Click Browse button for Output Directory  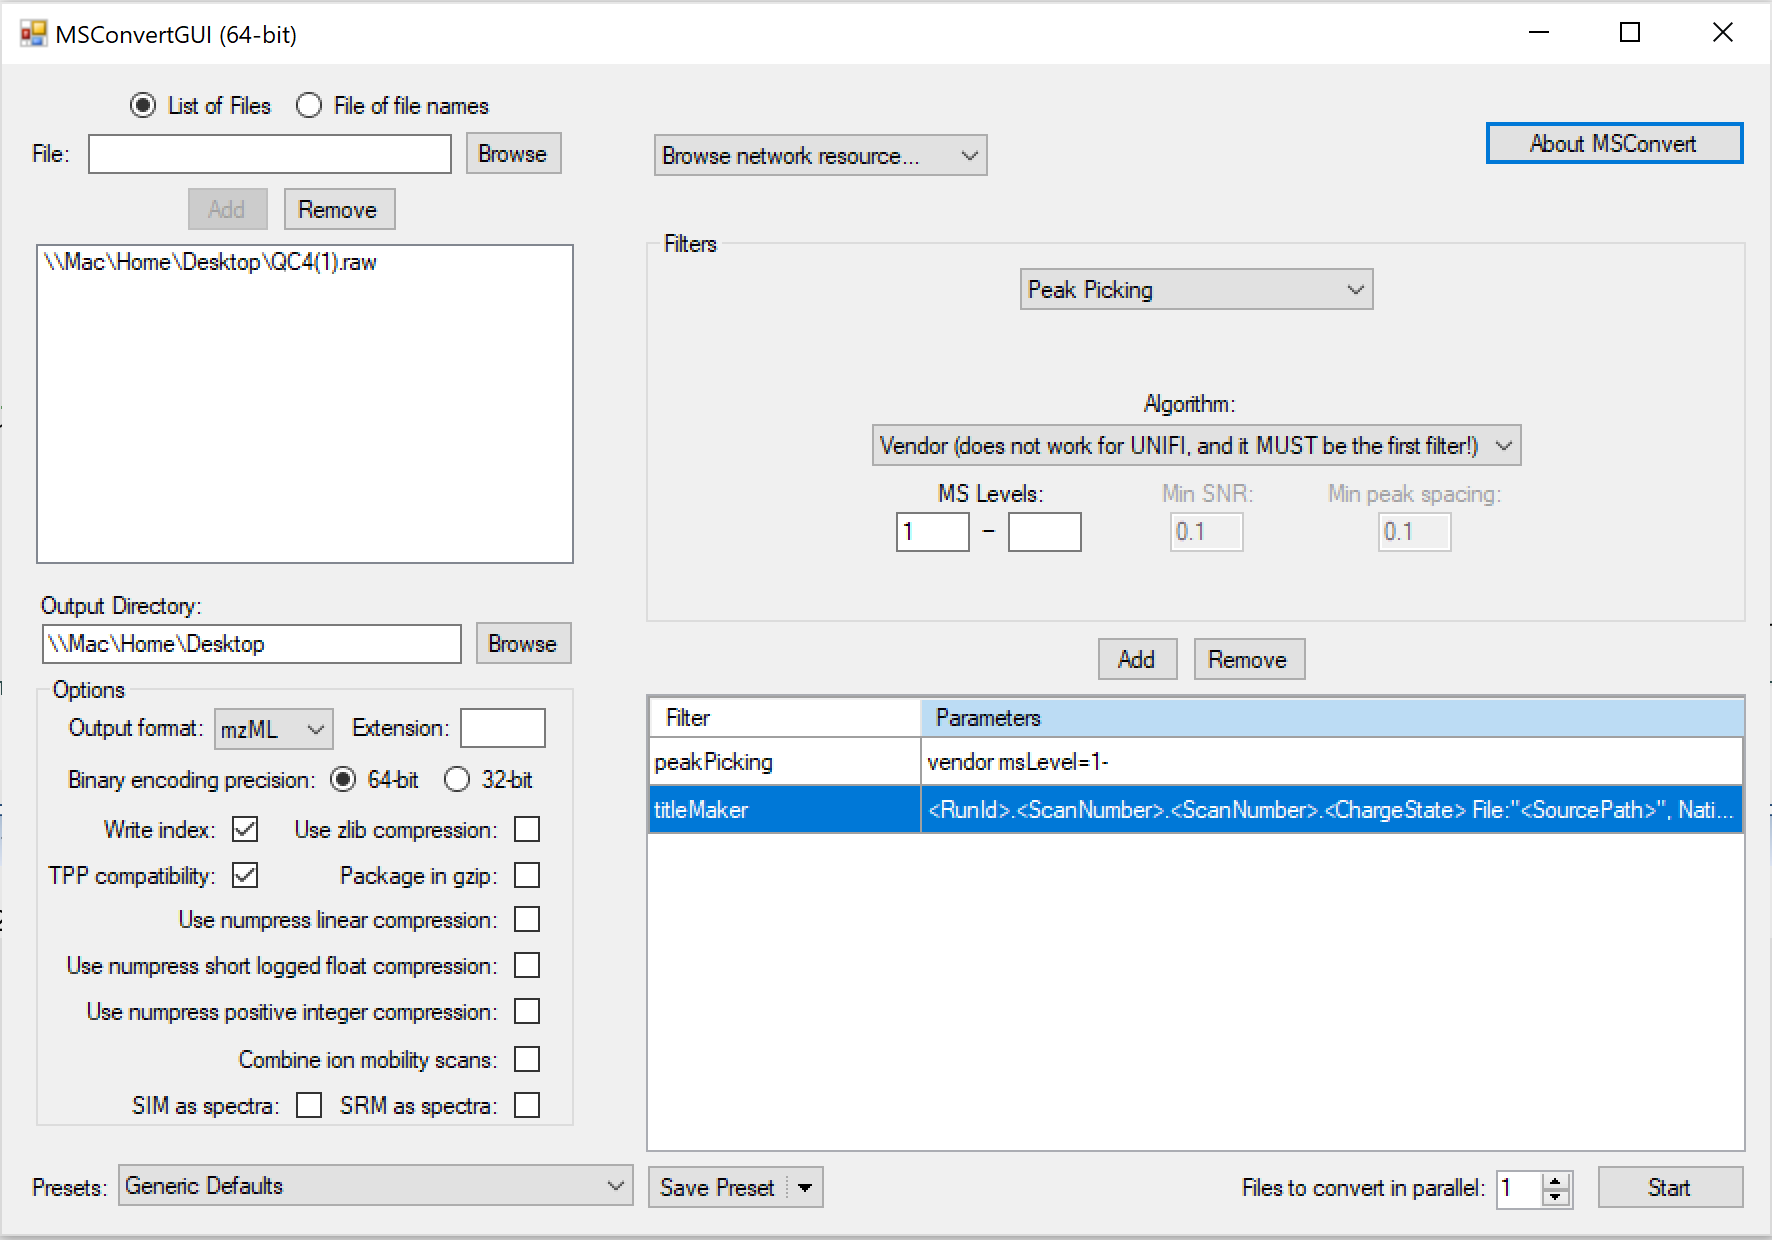click(523, 643)
